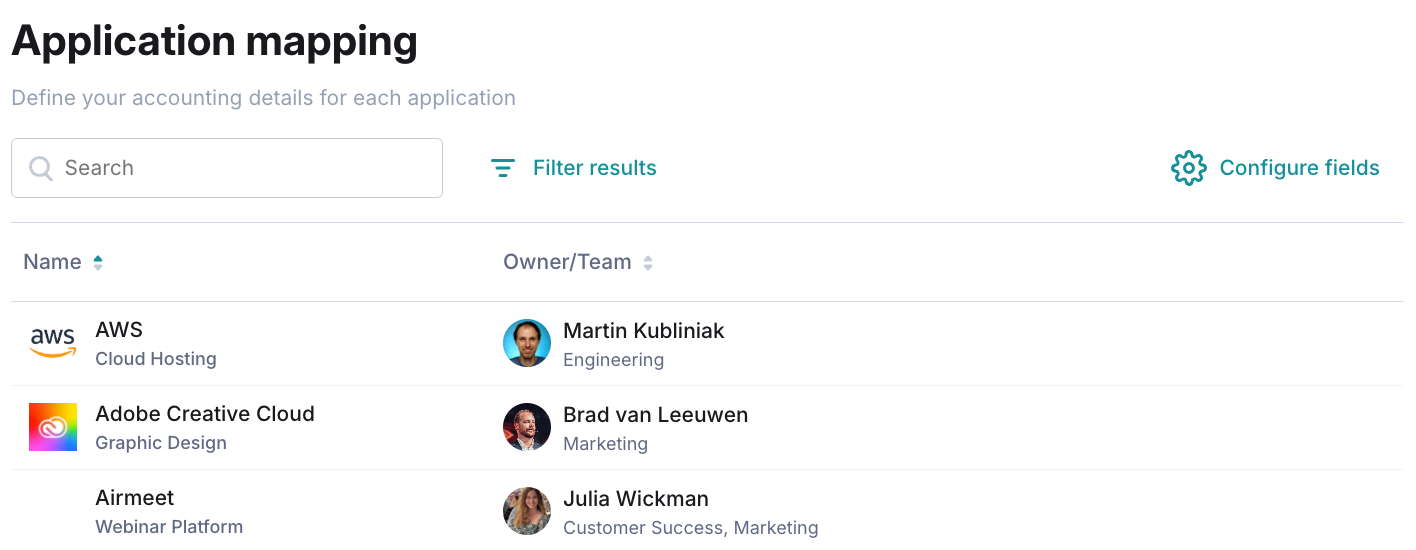Click Brad van Leeuwen's profile avatar

point(527,427)
